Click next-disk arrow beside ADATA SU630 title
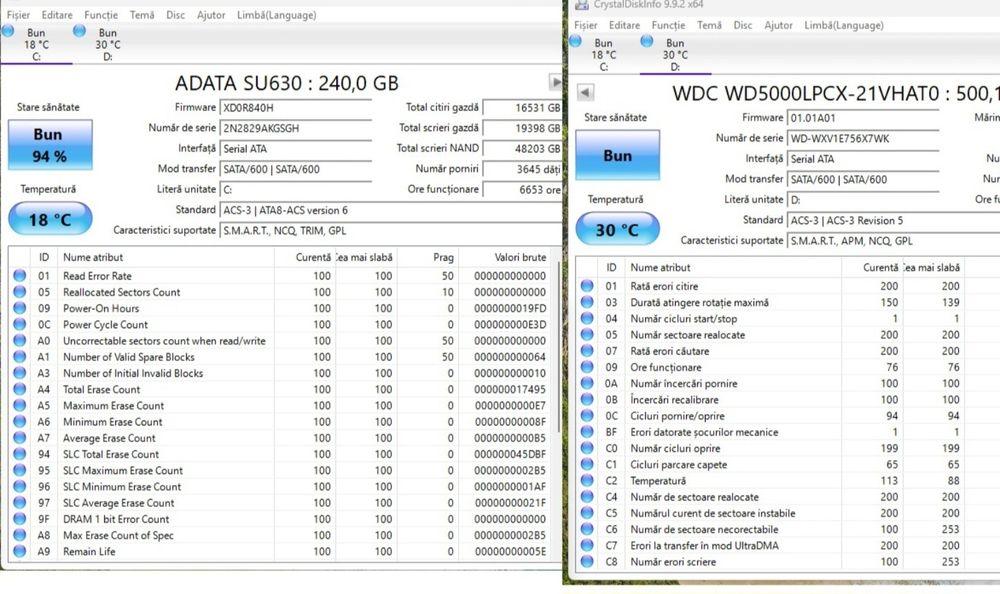 click(x=555, y=82)
